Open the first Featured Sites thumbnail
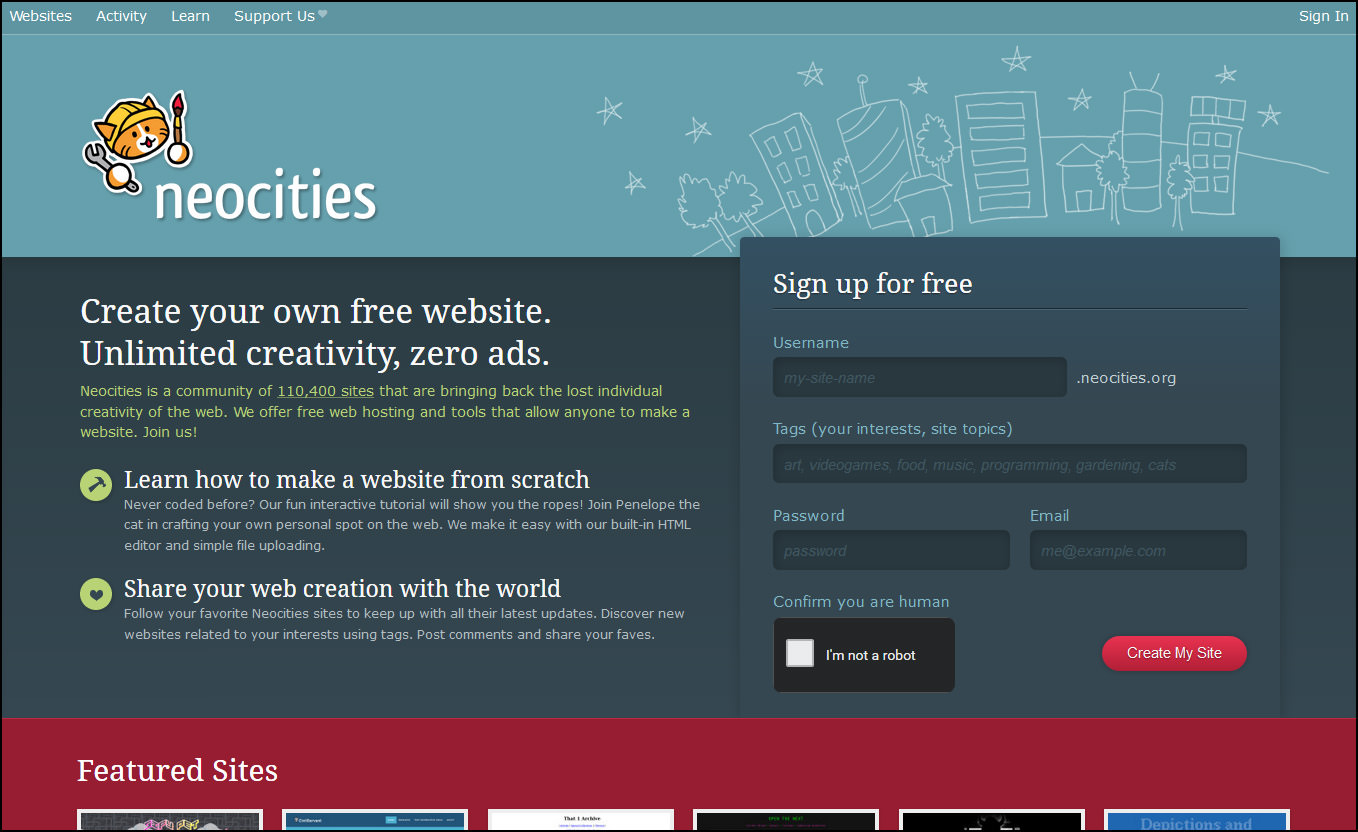 pos(170,821)
